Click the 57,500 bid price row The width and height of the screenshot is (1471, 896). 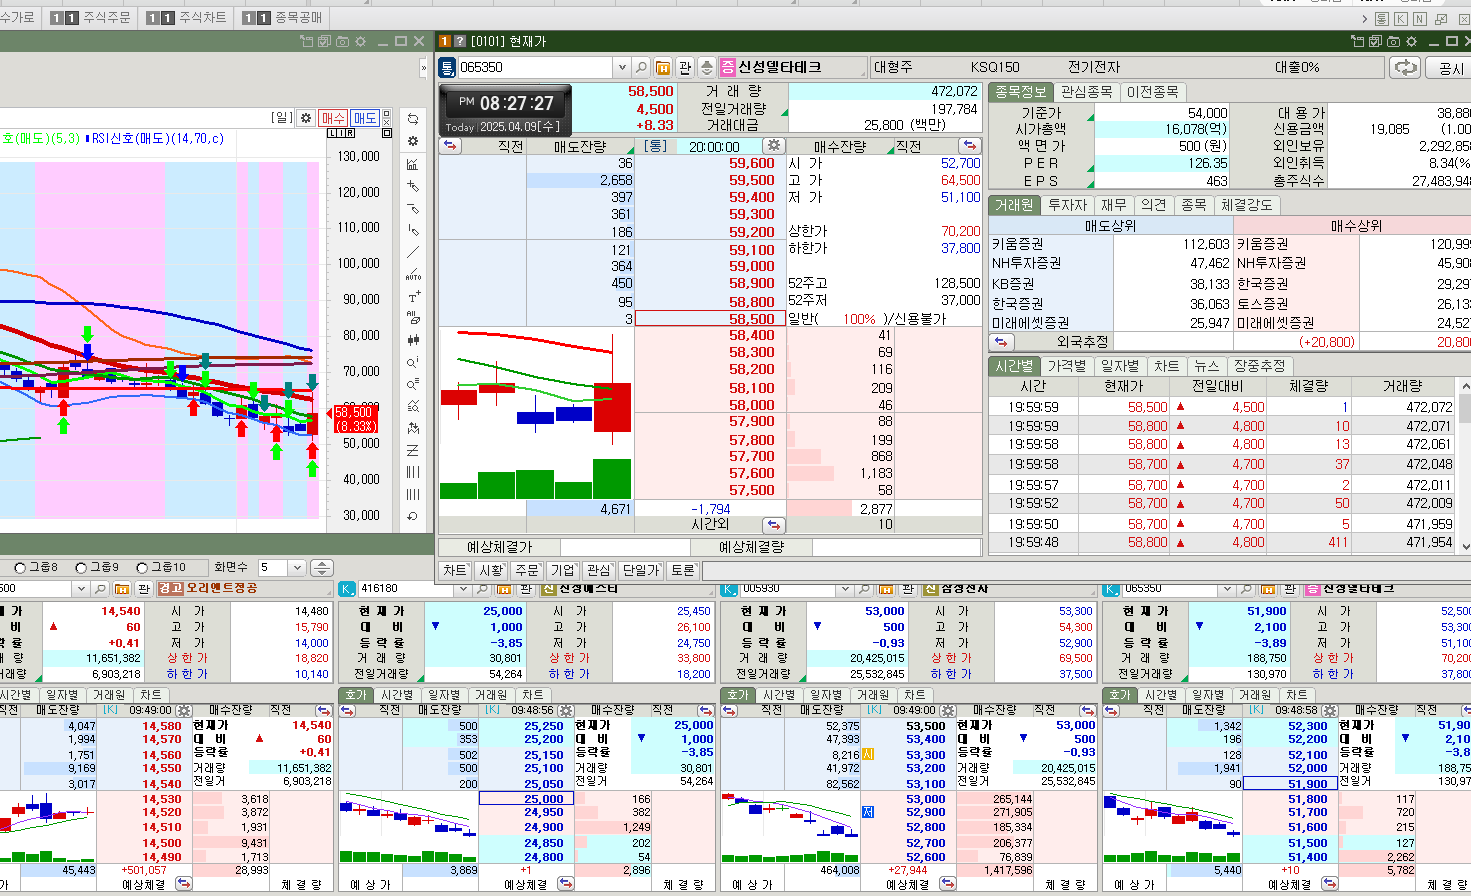point(710,490)
